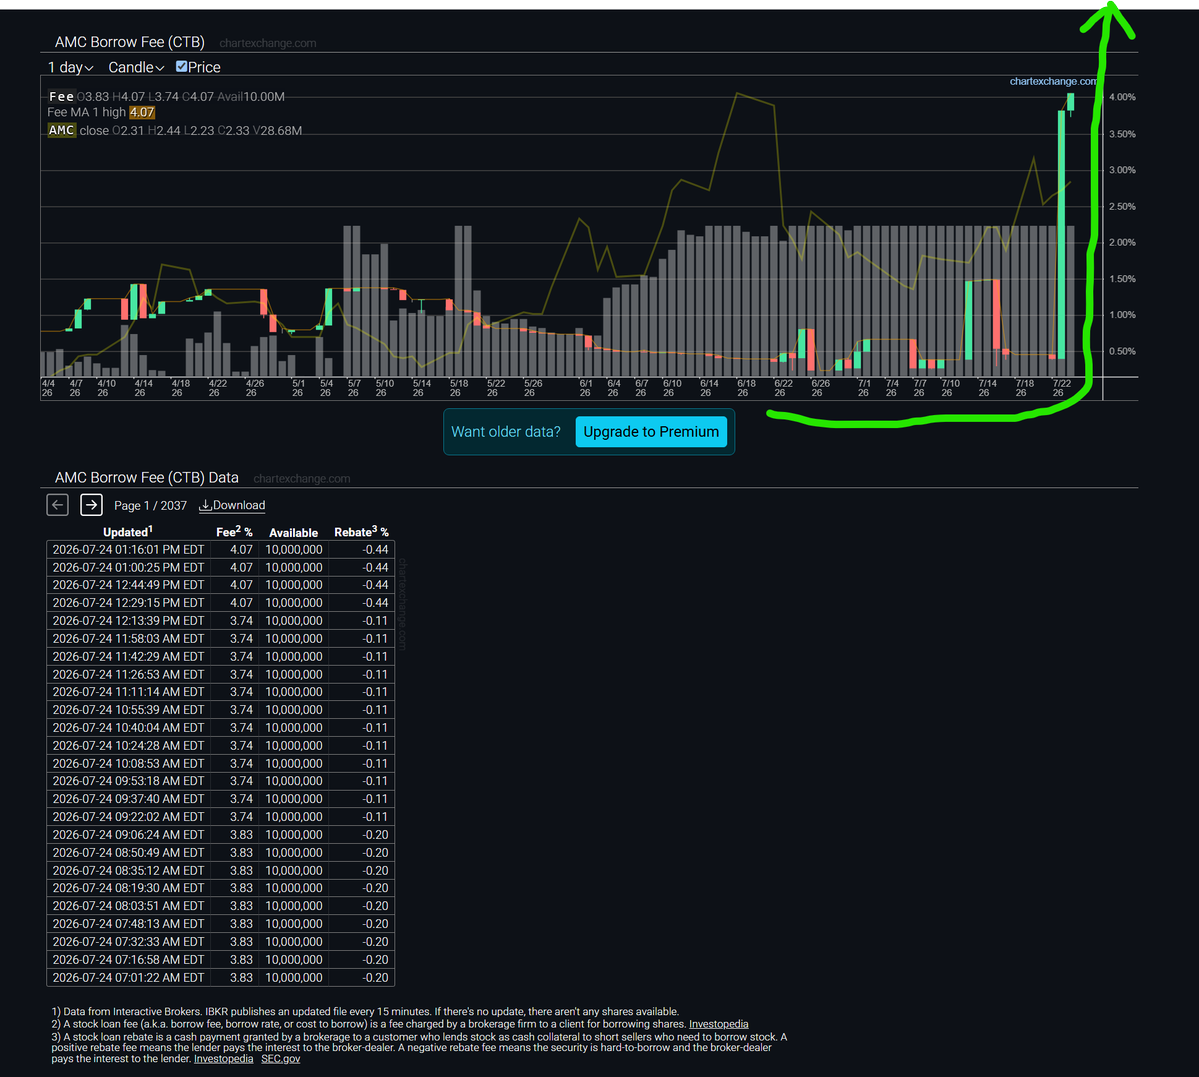Select row 2026-07-24 07:01:22 AM EDT
The height and width of the screenshot is (1077, 1199).
pos(220,978)
